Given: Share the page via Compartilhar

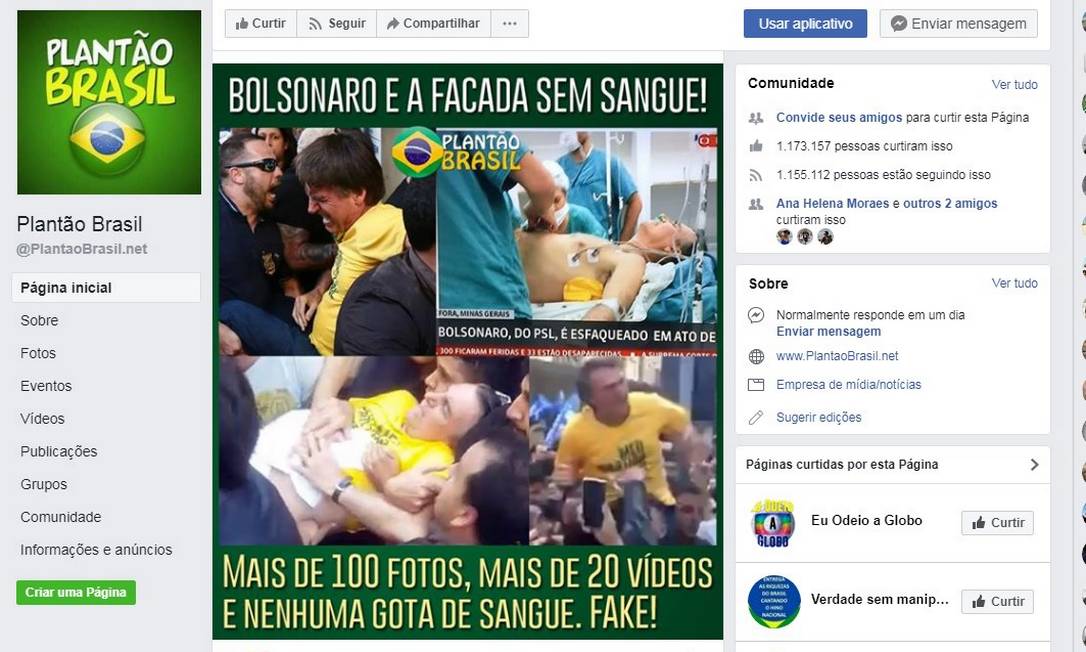Looking at the screenshot, I should click(x=434, y=24).
